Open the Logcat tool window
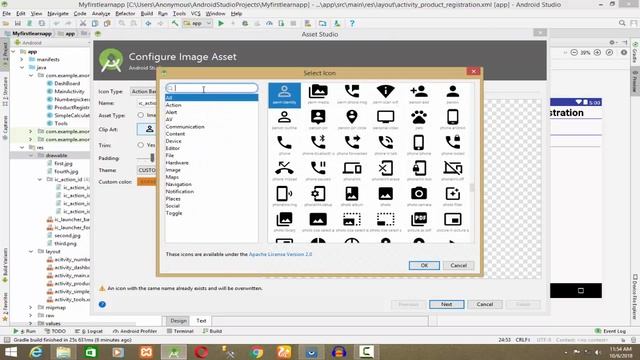The height and width of the screenshot is (360, 640). click(x=89, y=331)
